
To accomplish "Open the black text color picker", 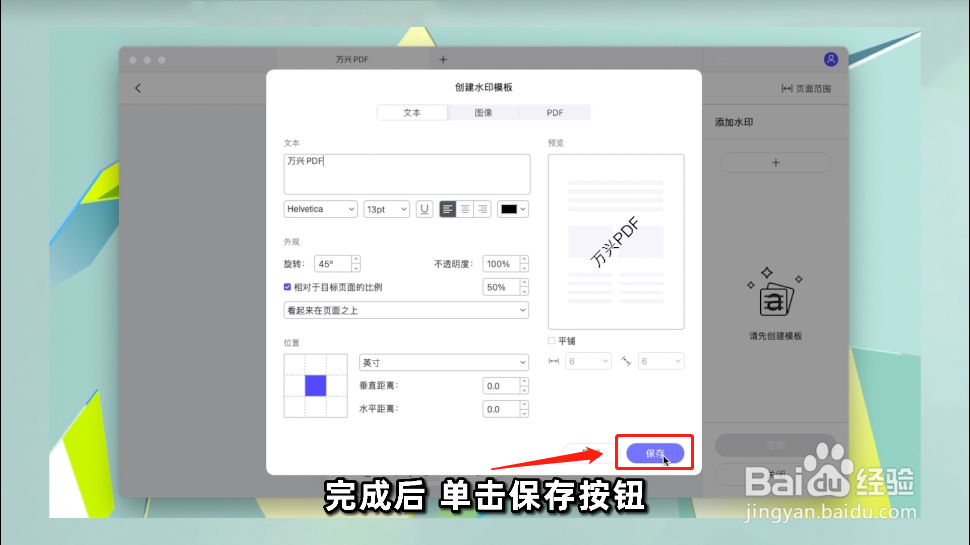I will tap(513, 209).
